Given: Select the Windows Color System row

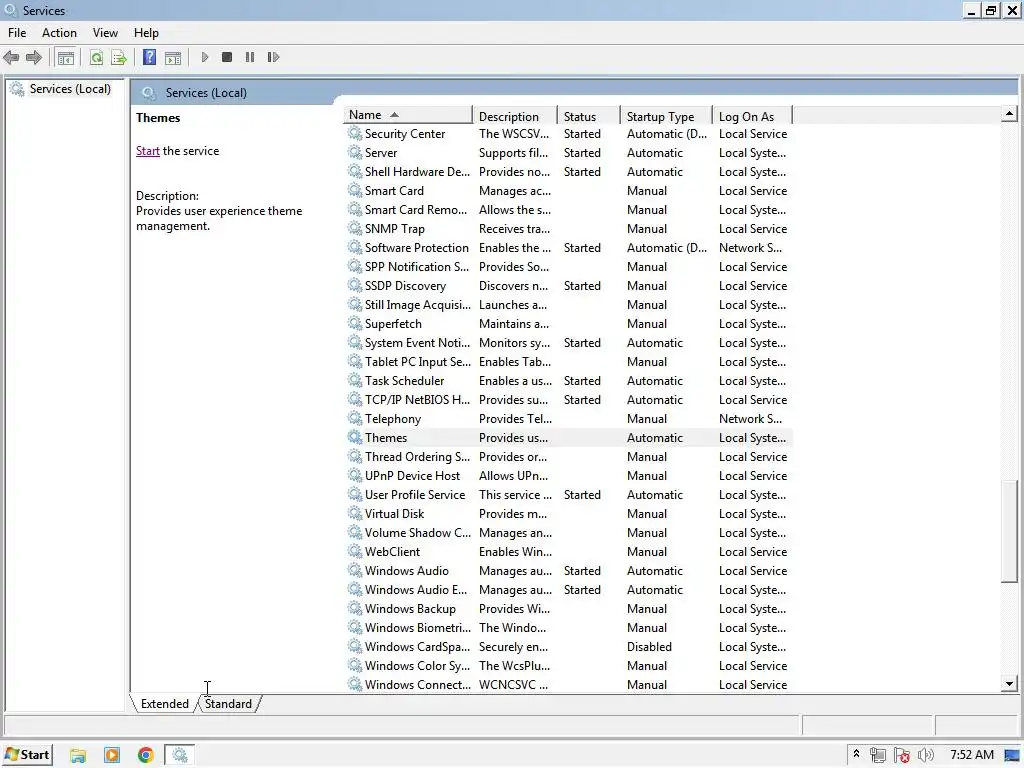Looking at the screenshot, I should tap(568, 665).
